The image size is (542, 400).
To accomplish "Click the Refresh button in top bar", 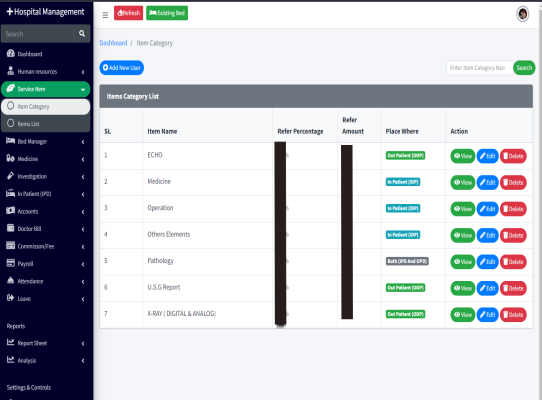I will coord(128,13).
